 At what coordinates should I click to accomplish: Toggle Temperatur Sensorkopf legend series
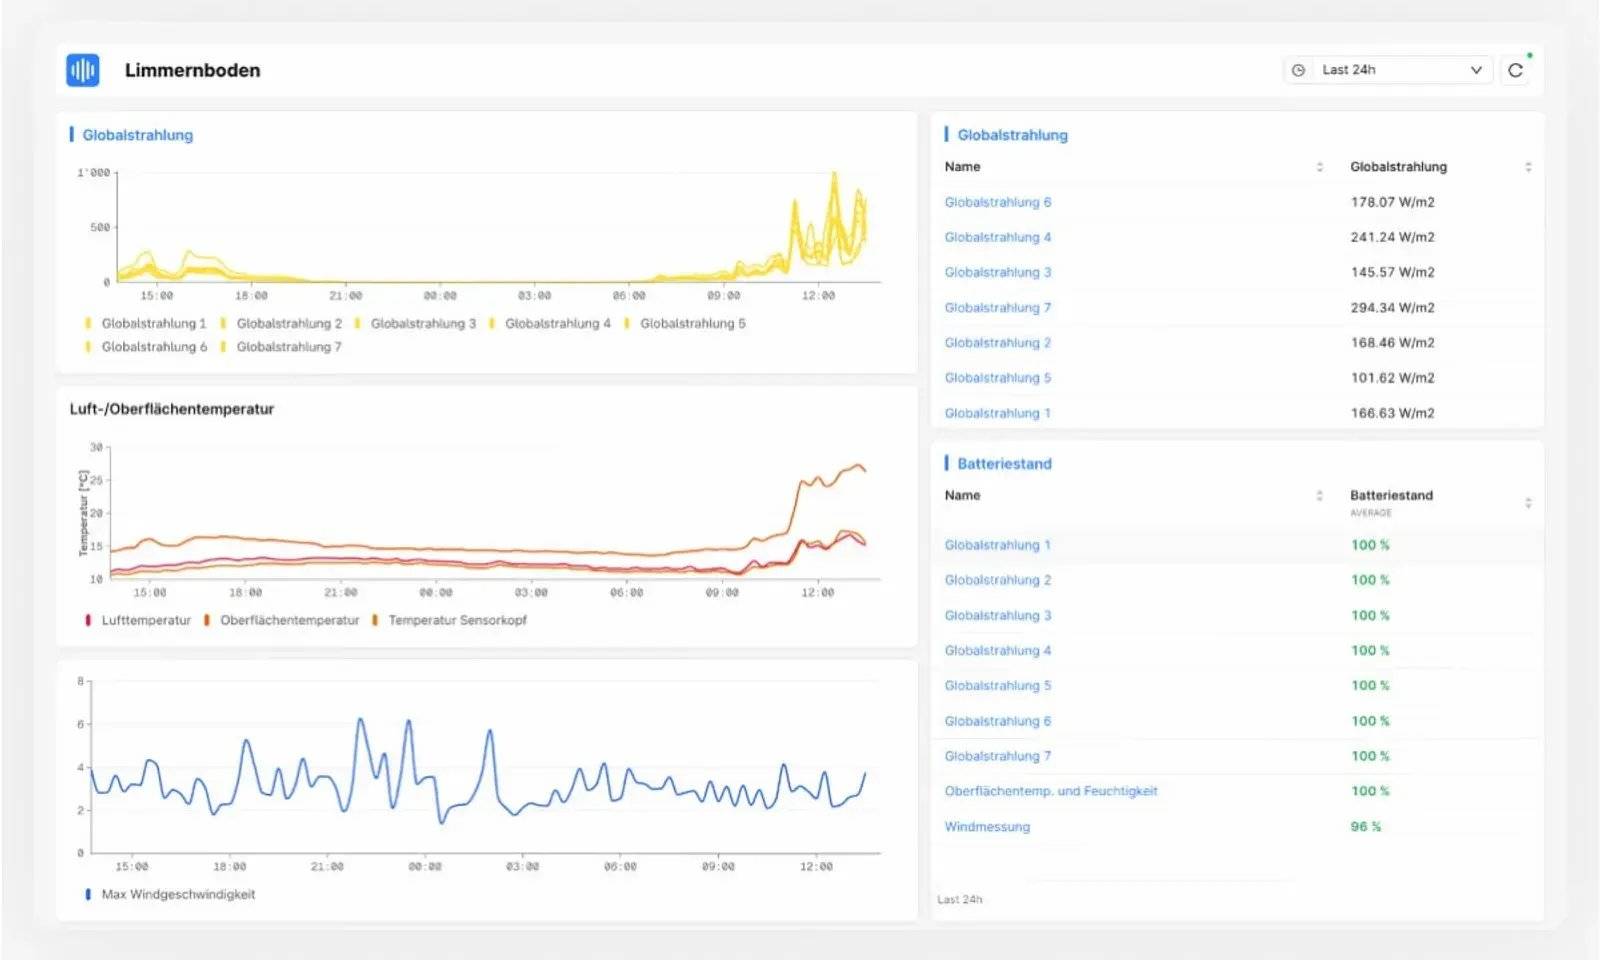pos(449,621)
